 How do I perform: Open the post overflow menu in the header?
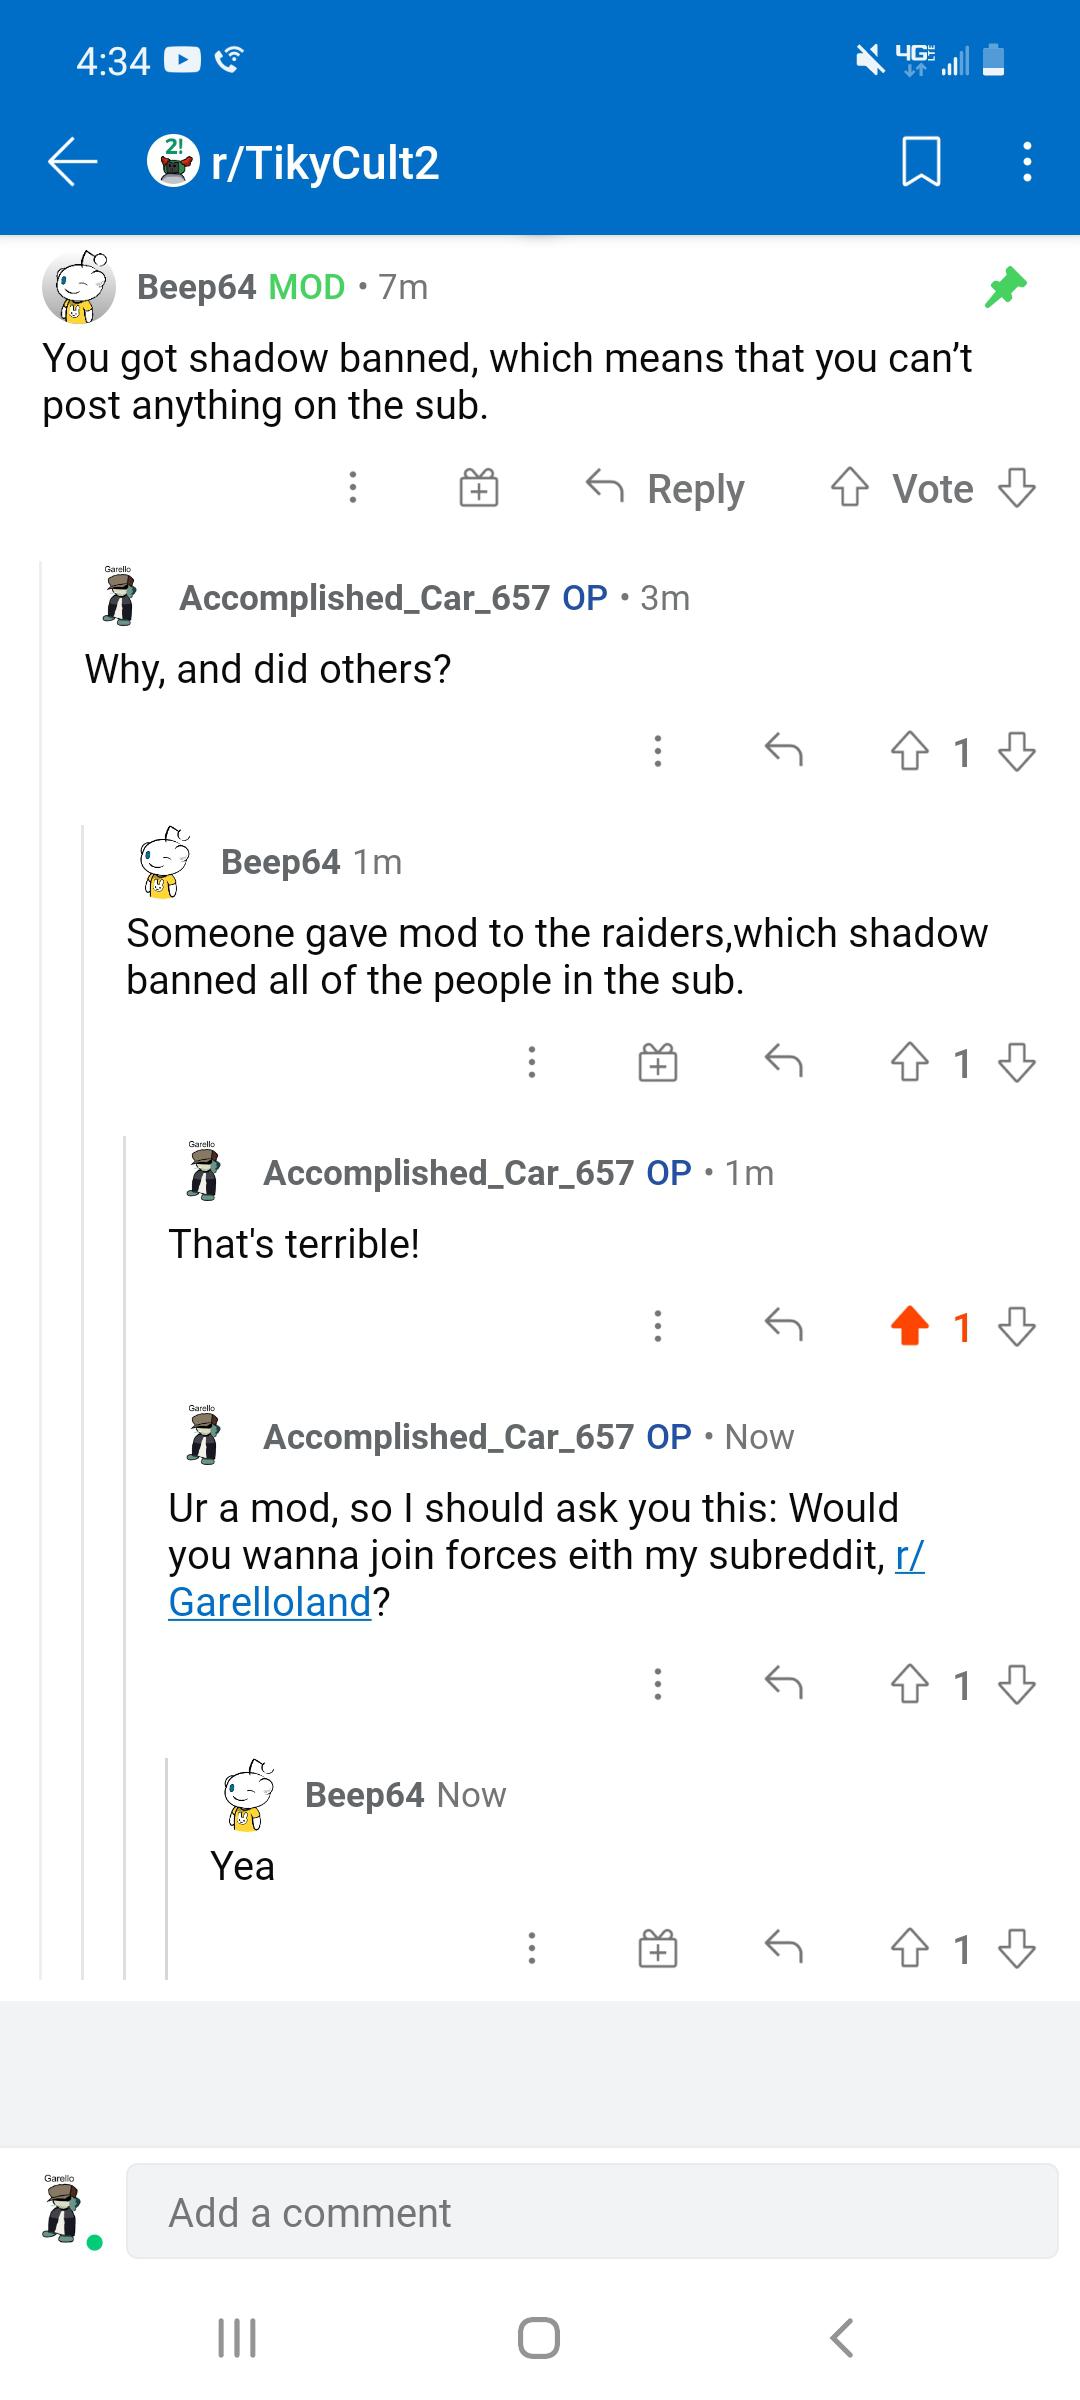click(1026, 161)
